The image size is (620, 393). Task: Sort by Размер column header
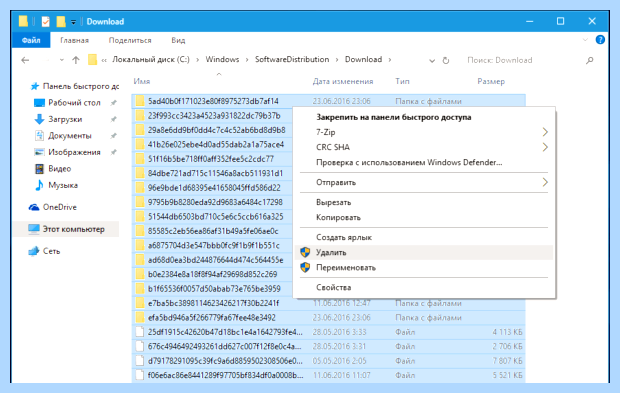click(x=491, y=81)
